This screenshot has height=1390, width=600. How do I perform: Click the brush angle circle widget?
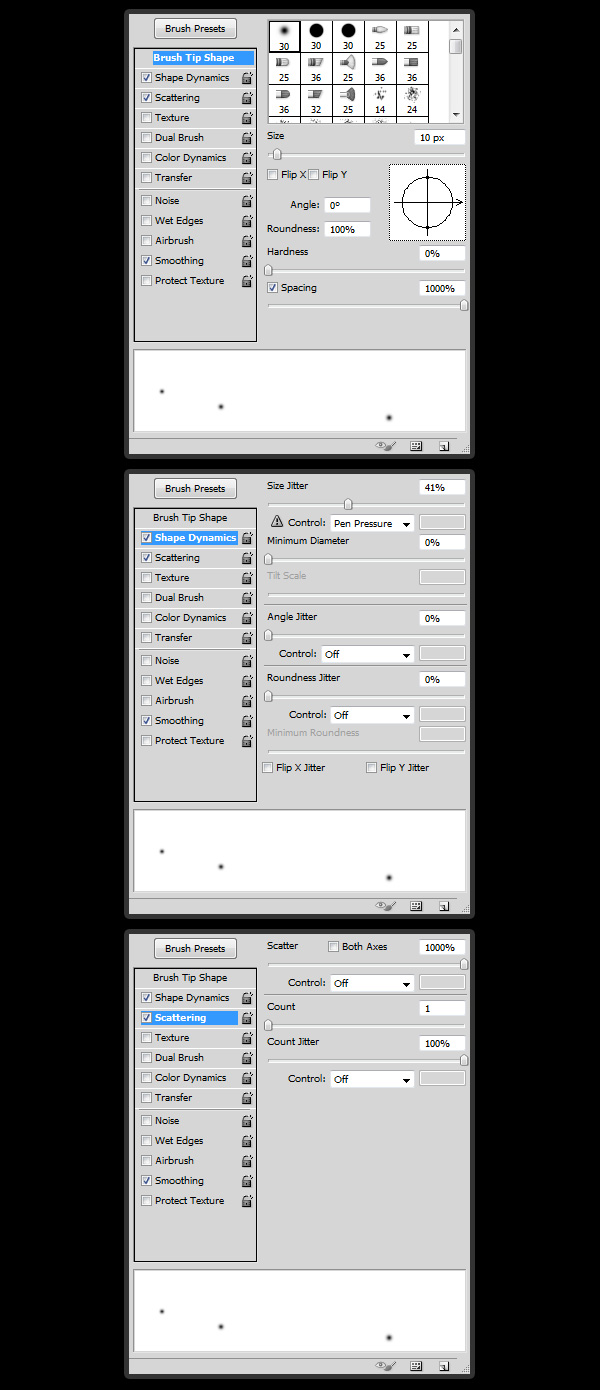coord(427,203)
